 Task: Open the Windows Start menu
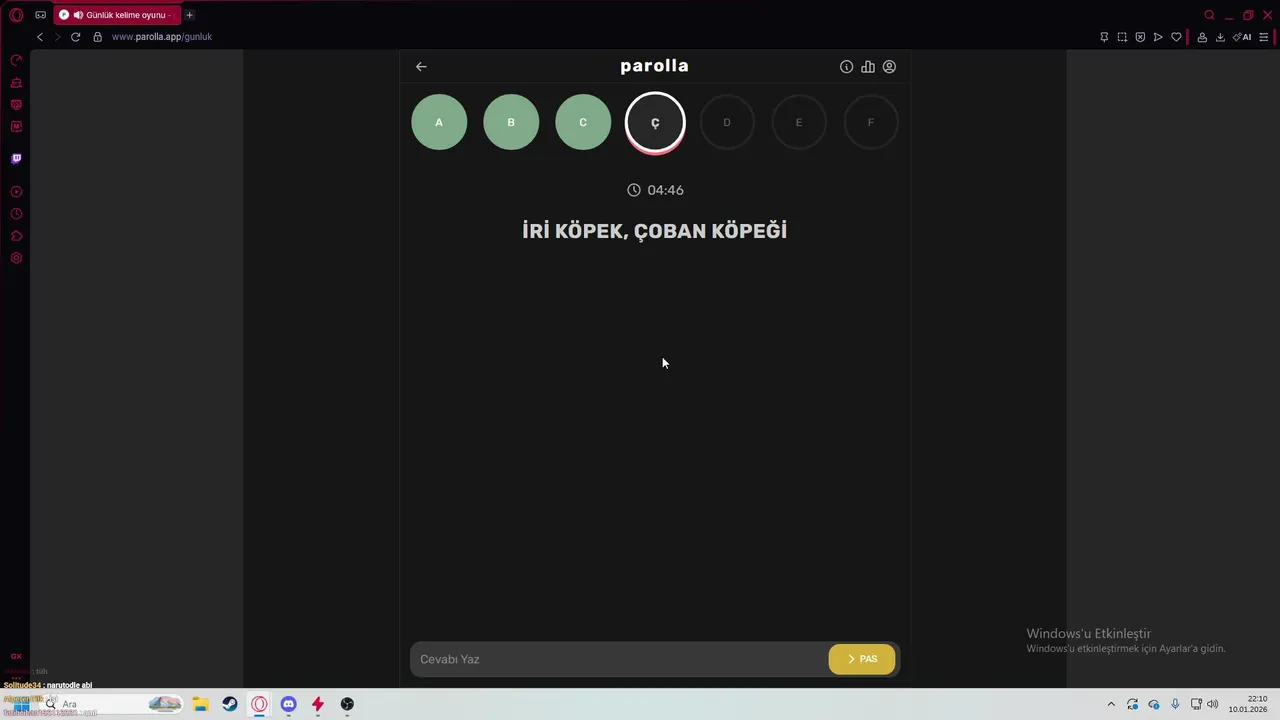[21, 705]
